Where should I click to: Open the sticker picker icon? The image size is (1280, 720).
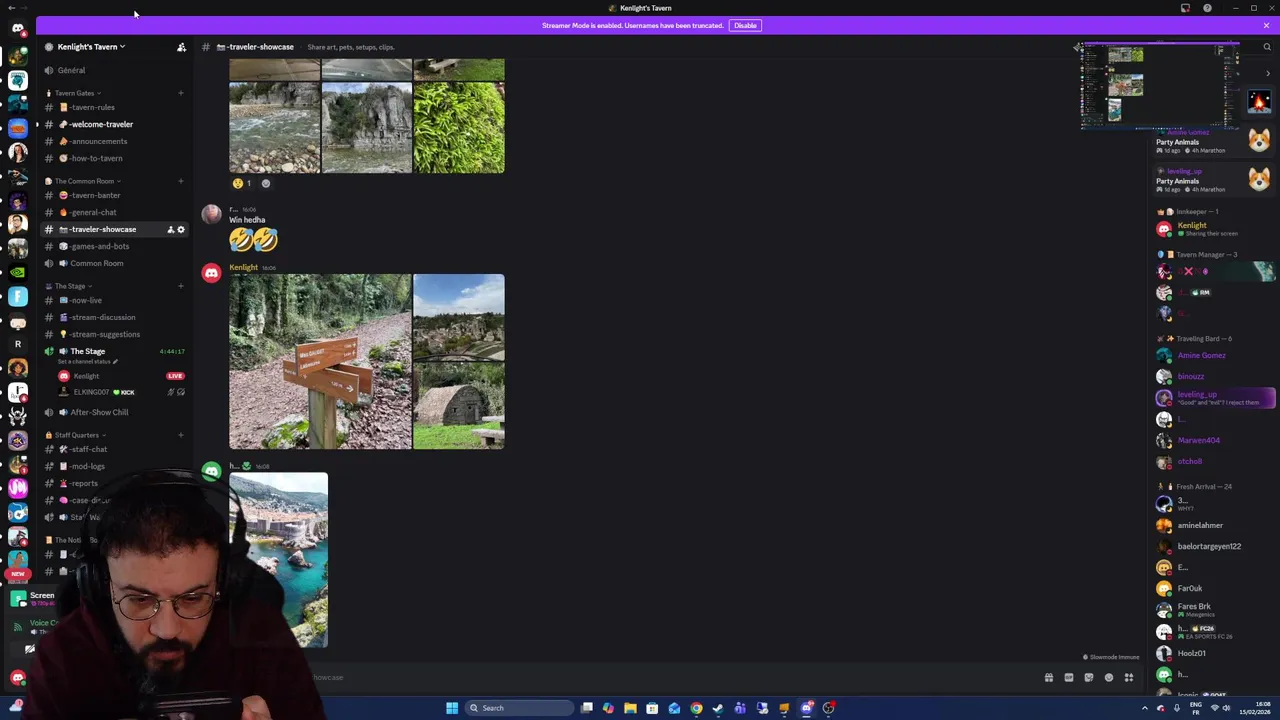[1089, 678]
